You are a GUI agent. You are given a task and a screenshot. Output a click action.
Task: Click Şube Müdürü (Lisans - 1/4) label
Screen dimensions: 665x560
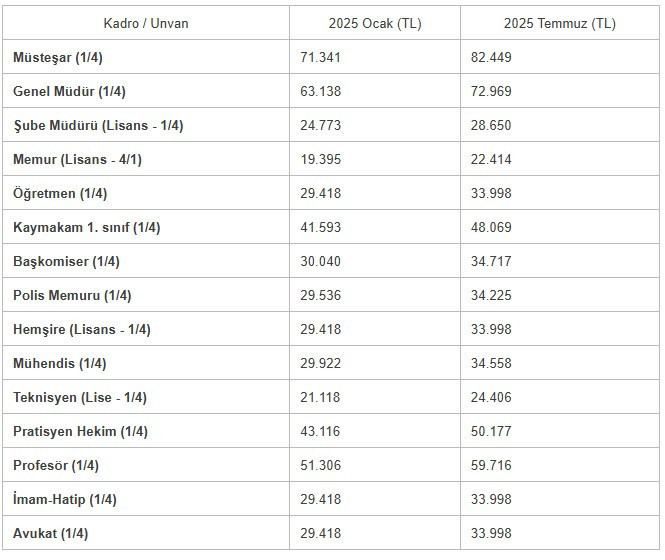point(98,126)
